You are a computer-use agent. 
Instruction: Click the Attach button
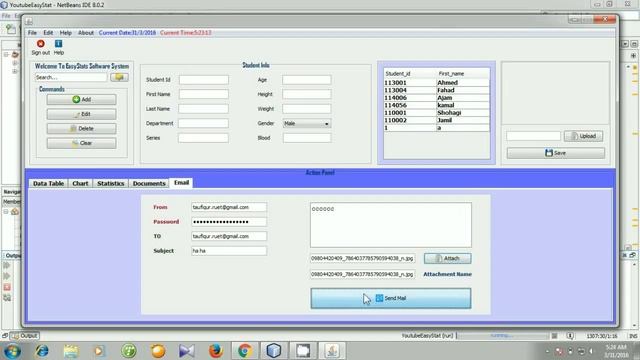[447, 258]
